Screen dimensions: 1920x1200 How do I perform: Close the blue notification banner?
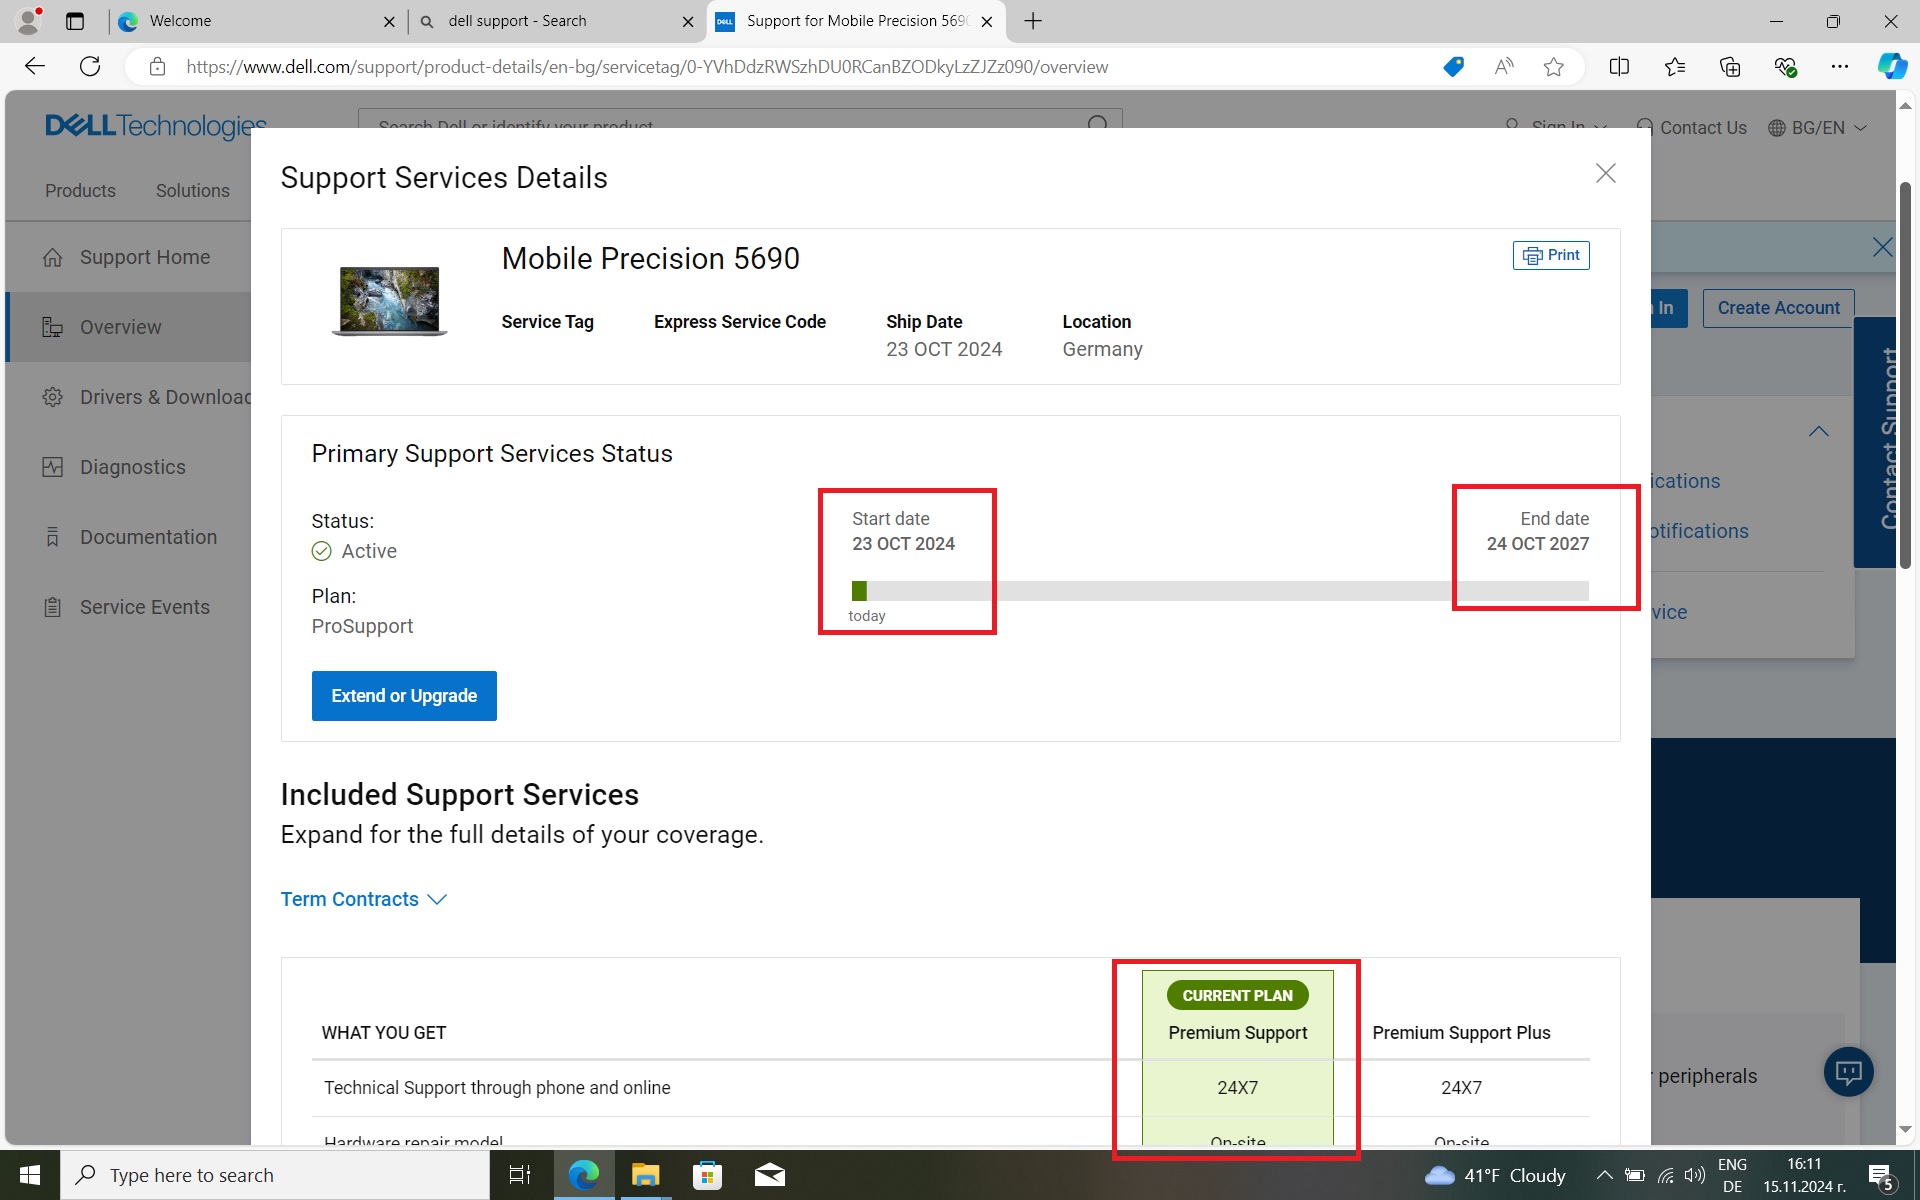[x=1882, y=247]
